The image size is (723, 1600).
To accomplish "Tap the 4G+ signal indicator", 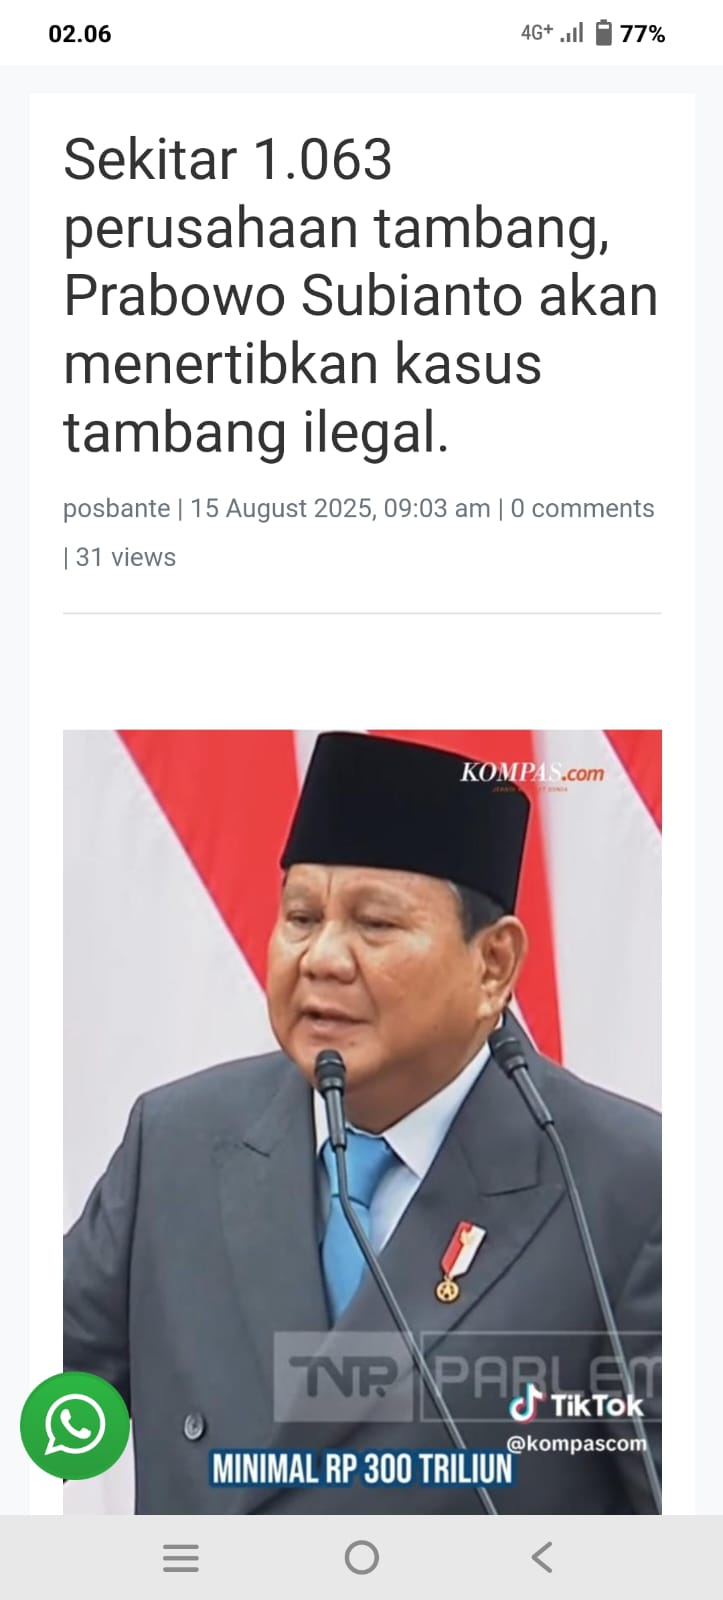I will [537, 32].
